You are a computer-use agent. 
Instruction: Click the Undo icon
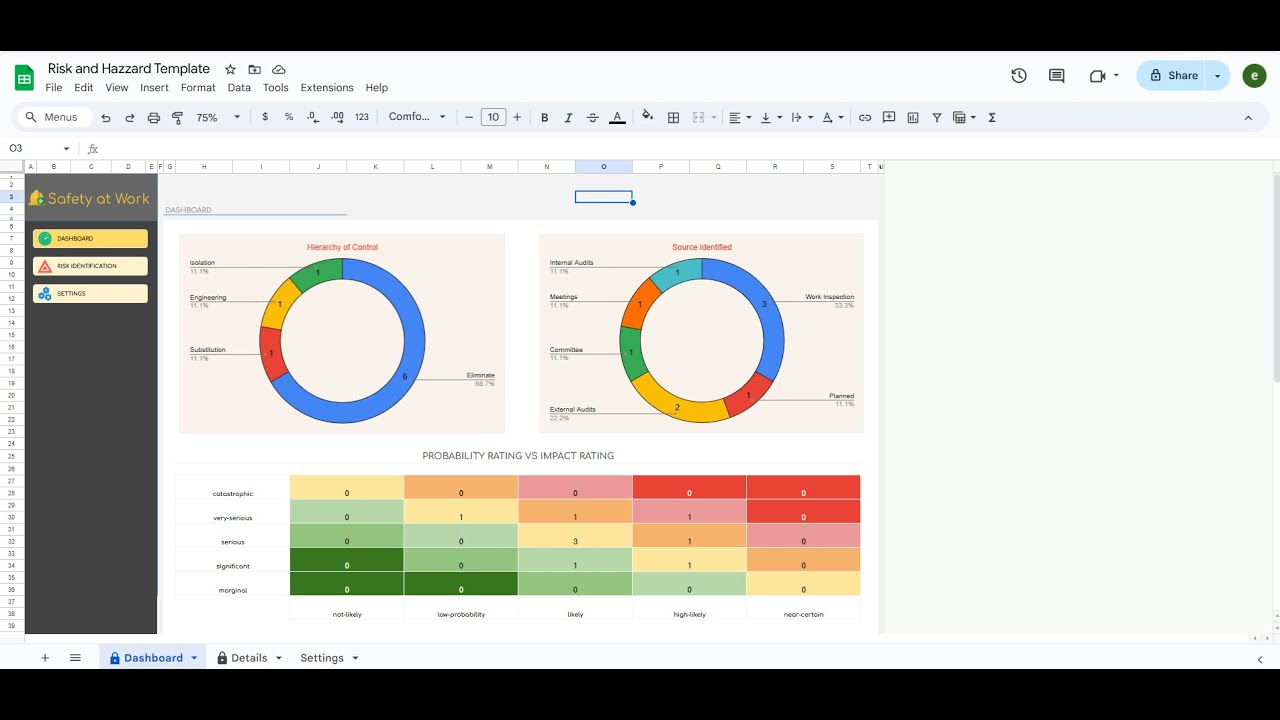coord(106,117)
